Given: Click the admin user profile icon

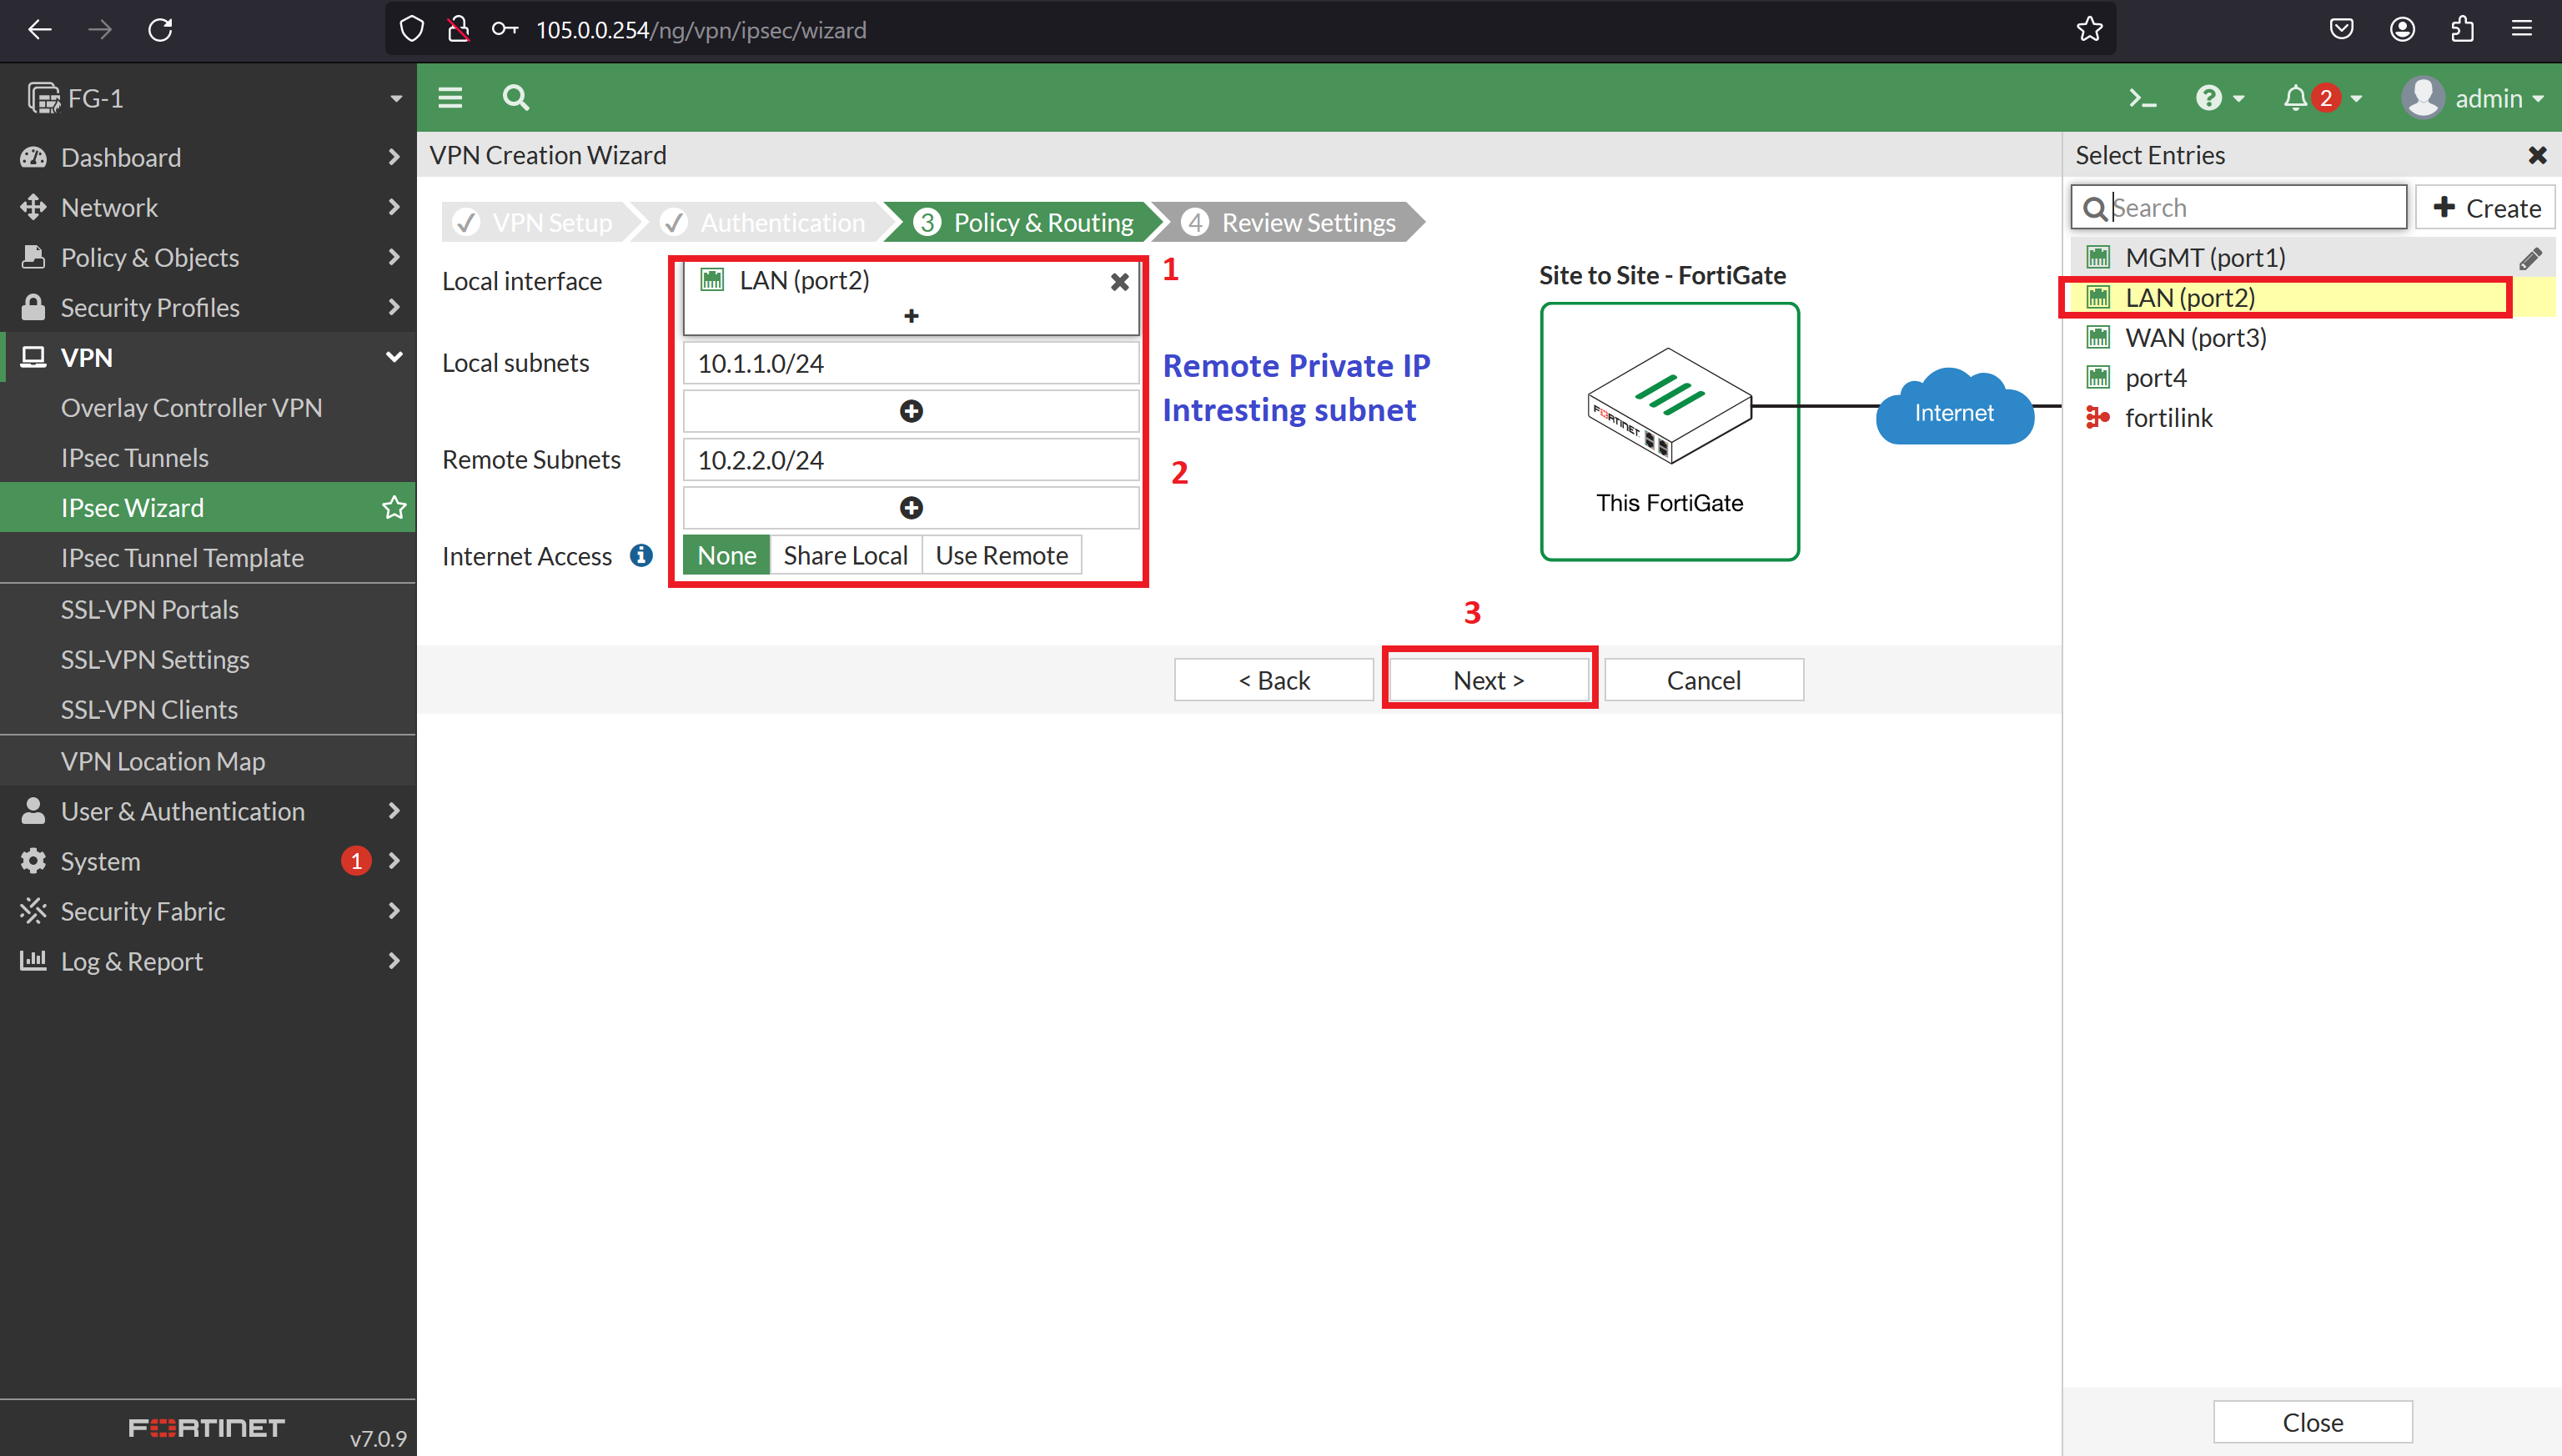Looking at the screenshot, I should (x=2421, y=97).
